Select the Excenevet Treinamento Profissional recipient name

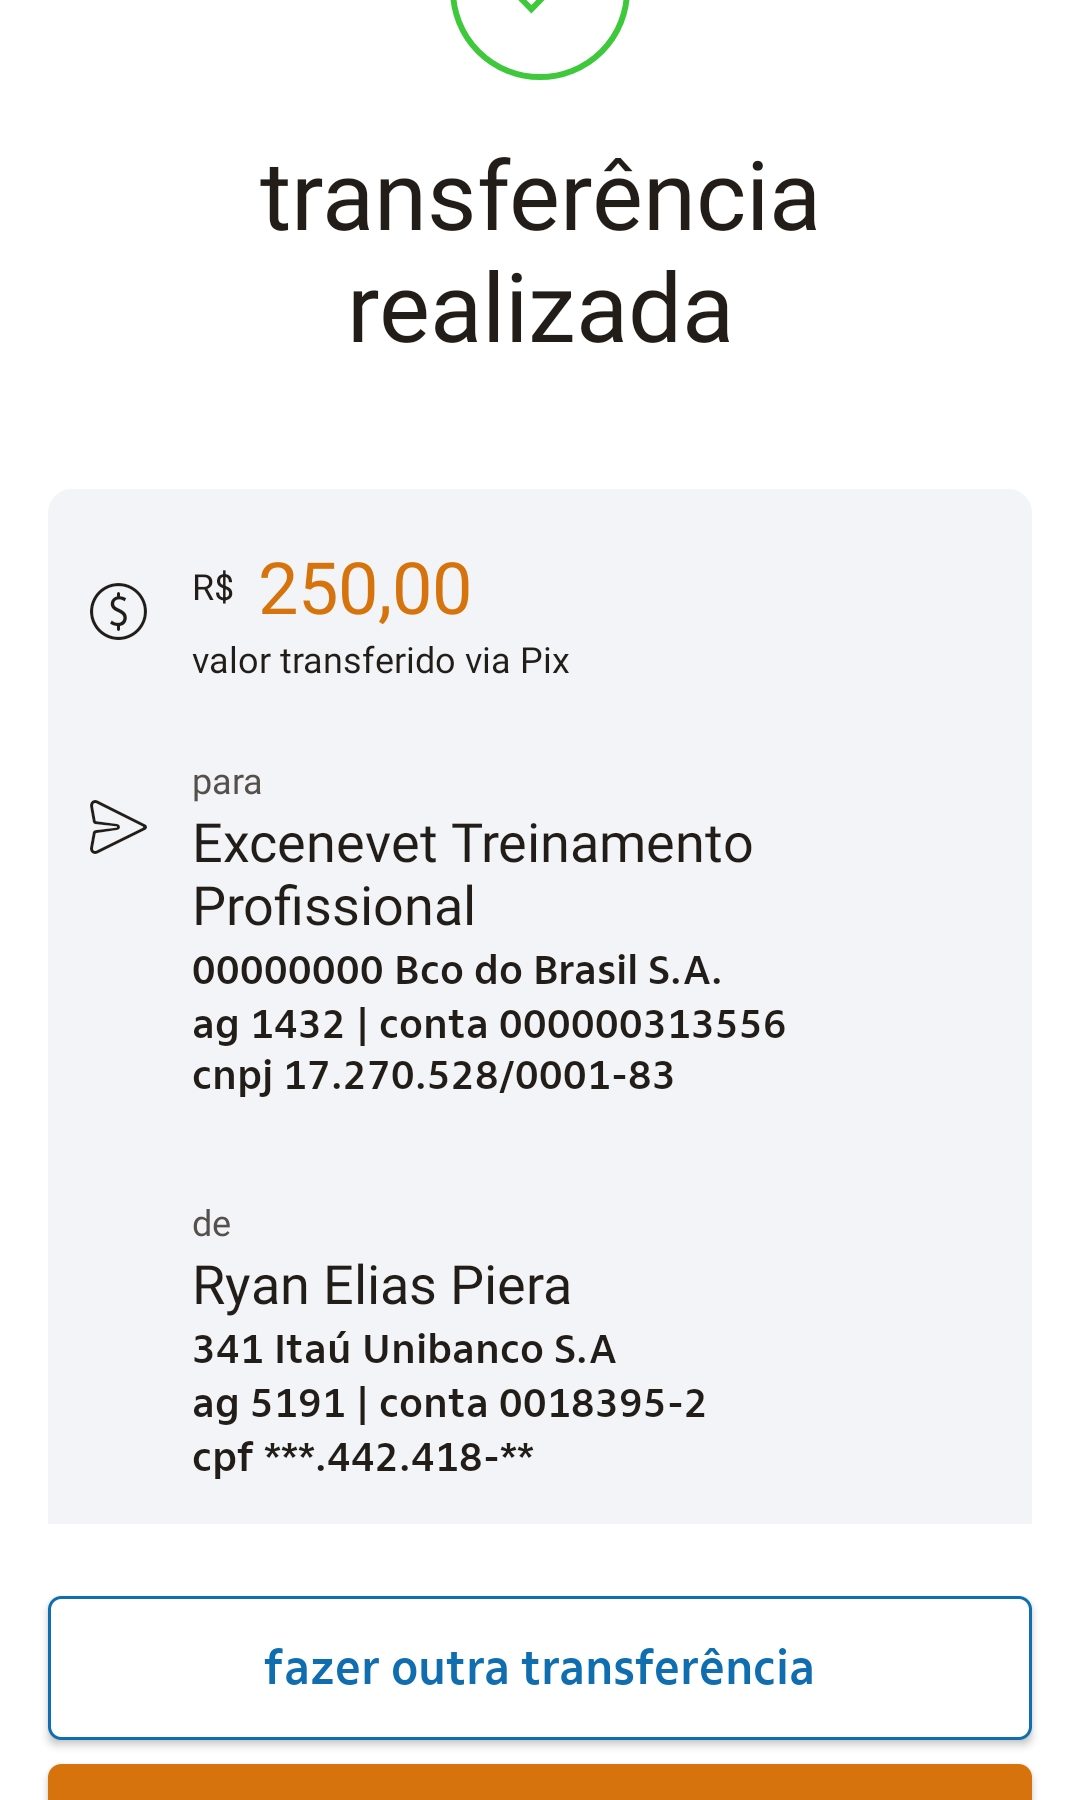coord(472,875)
